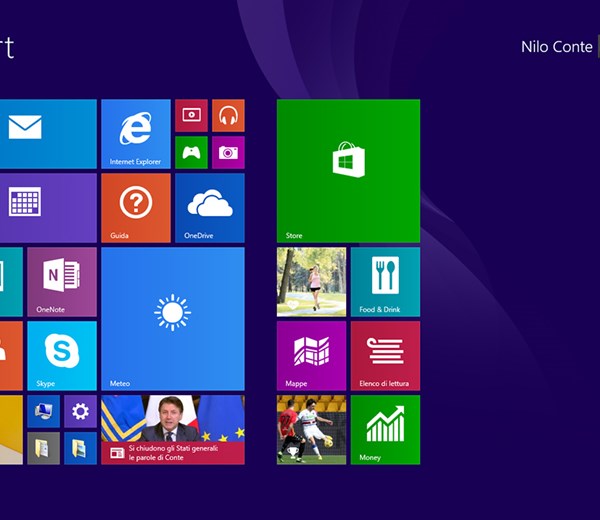Open the Sport soccer players tile

311,430
